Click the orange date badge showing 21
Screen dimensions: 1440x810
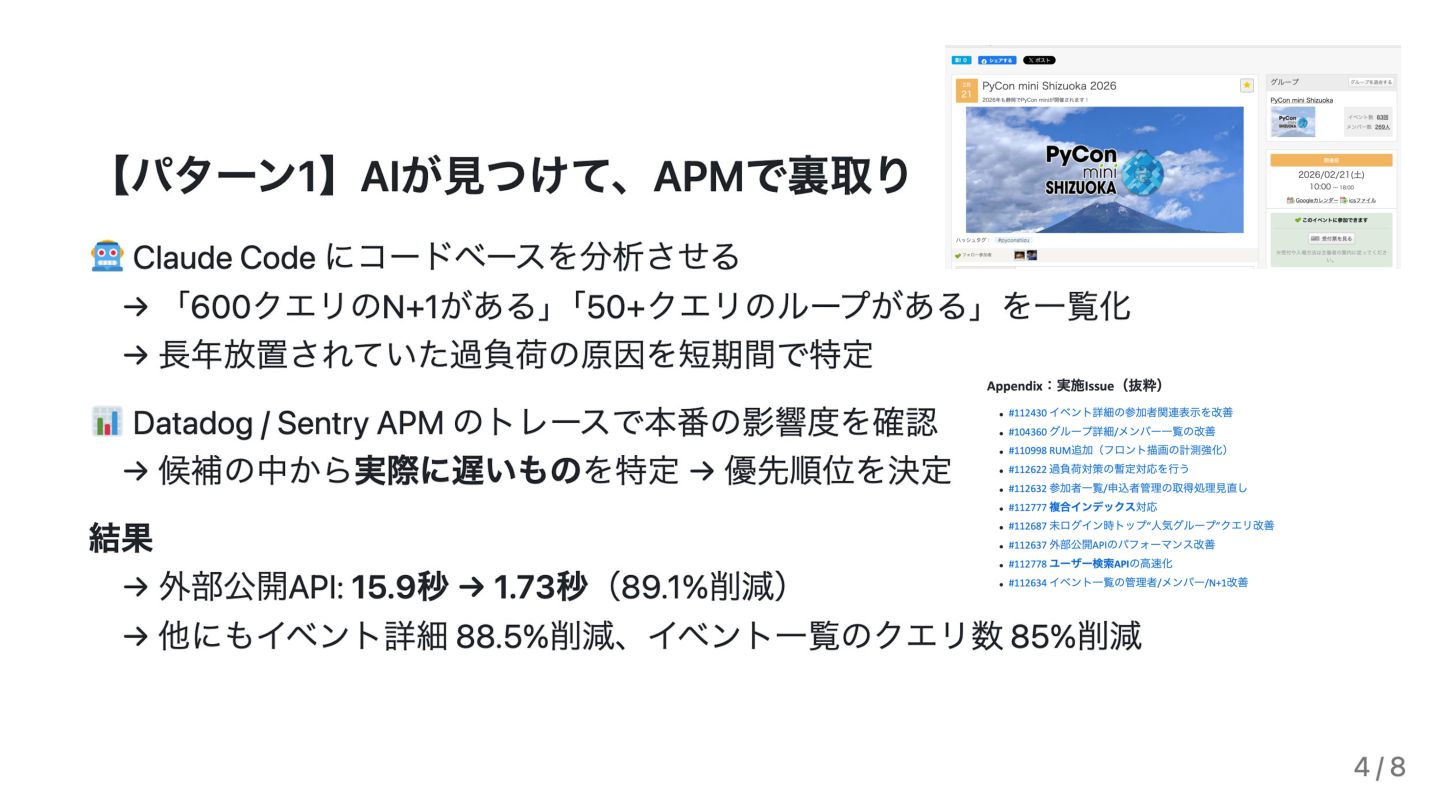(x=967, y=90)
